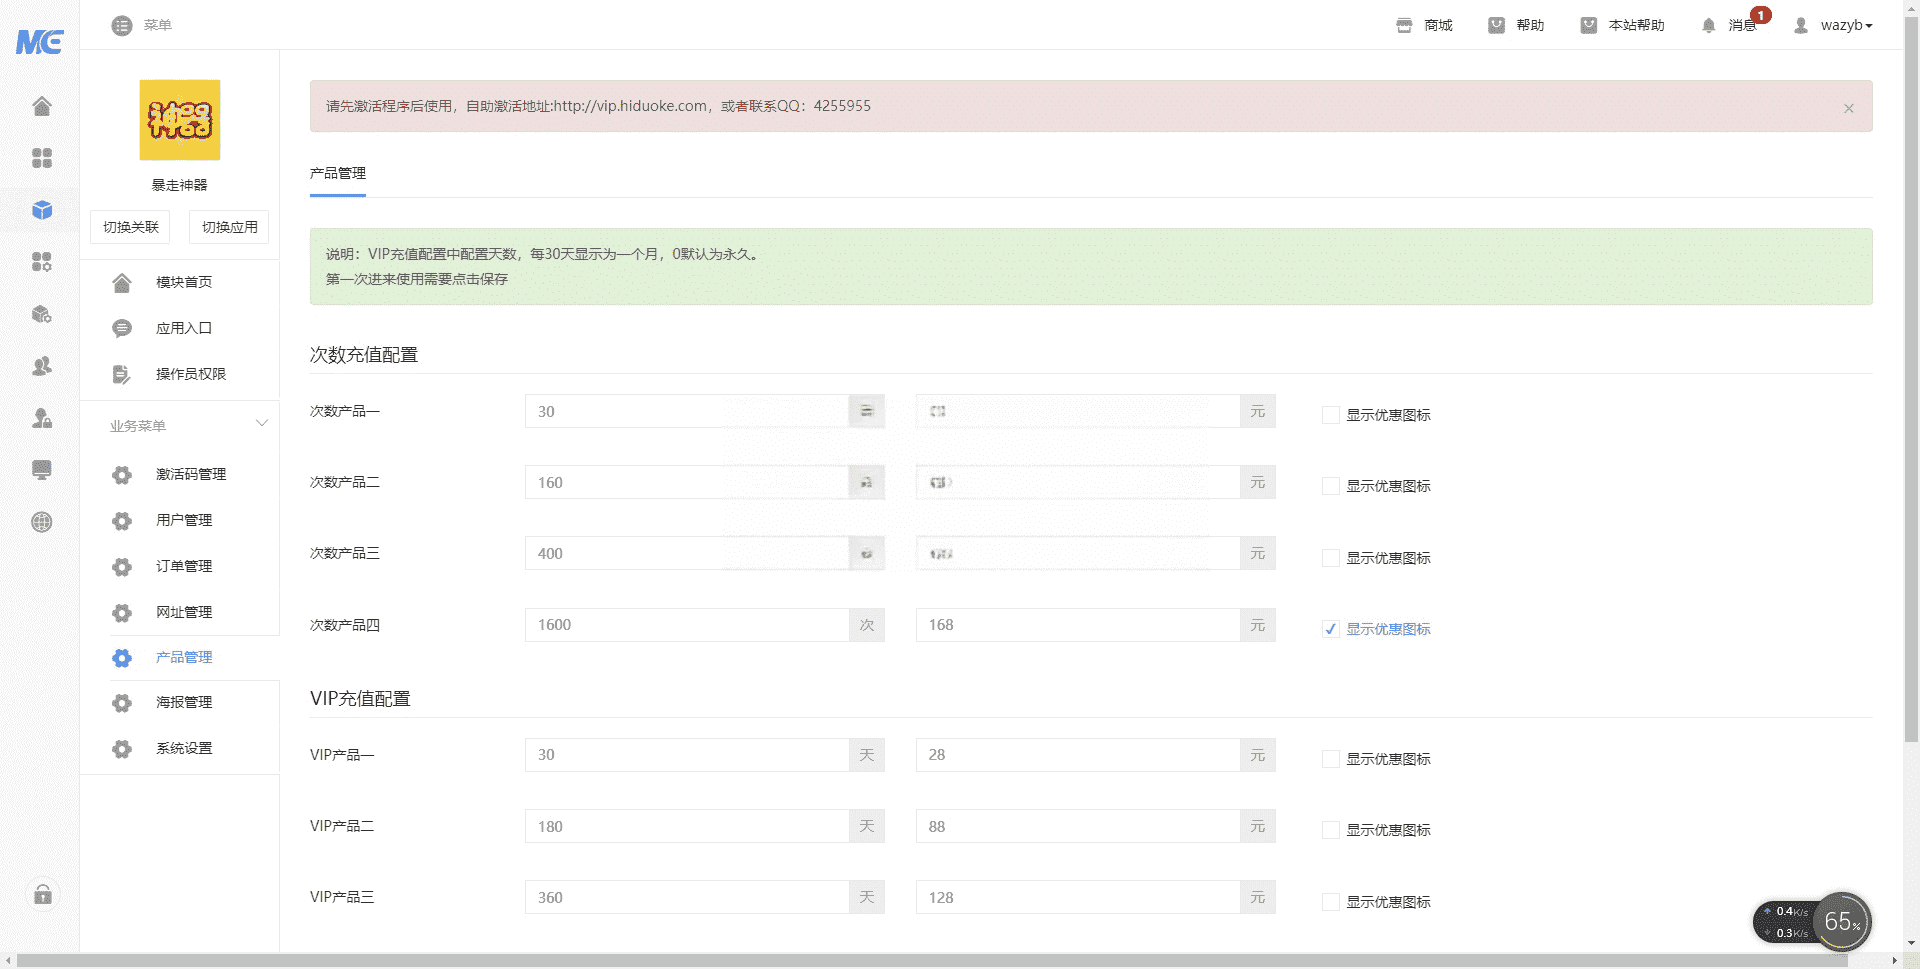Click gear icon beside 订单管理

point(122,567)
